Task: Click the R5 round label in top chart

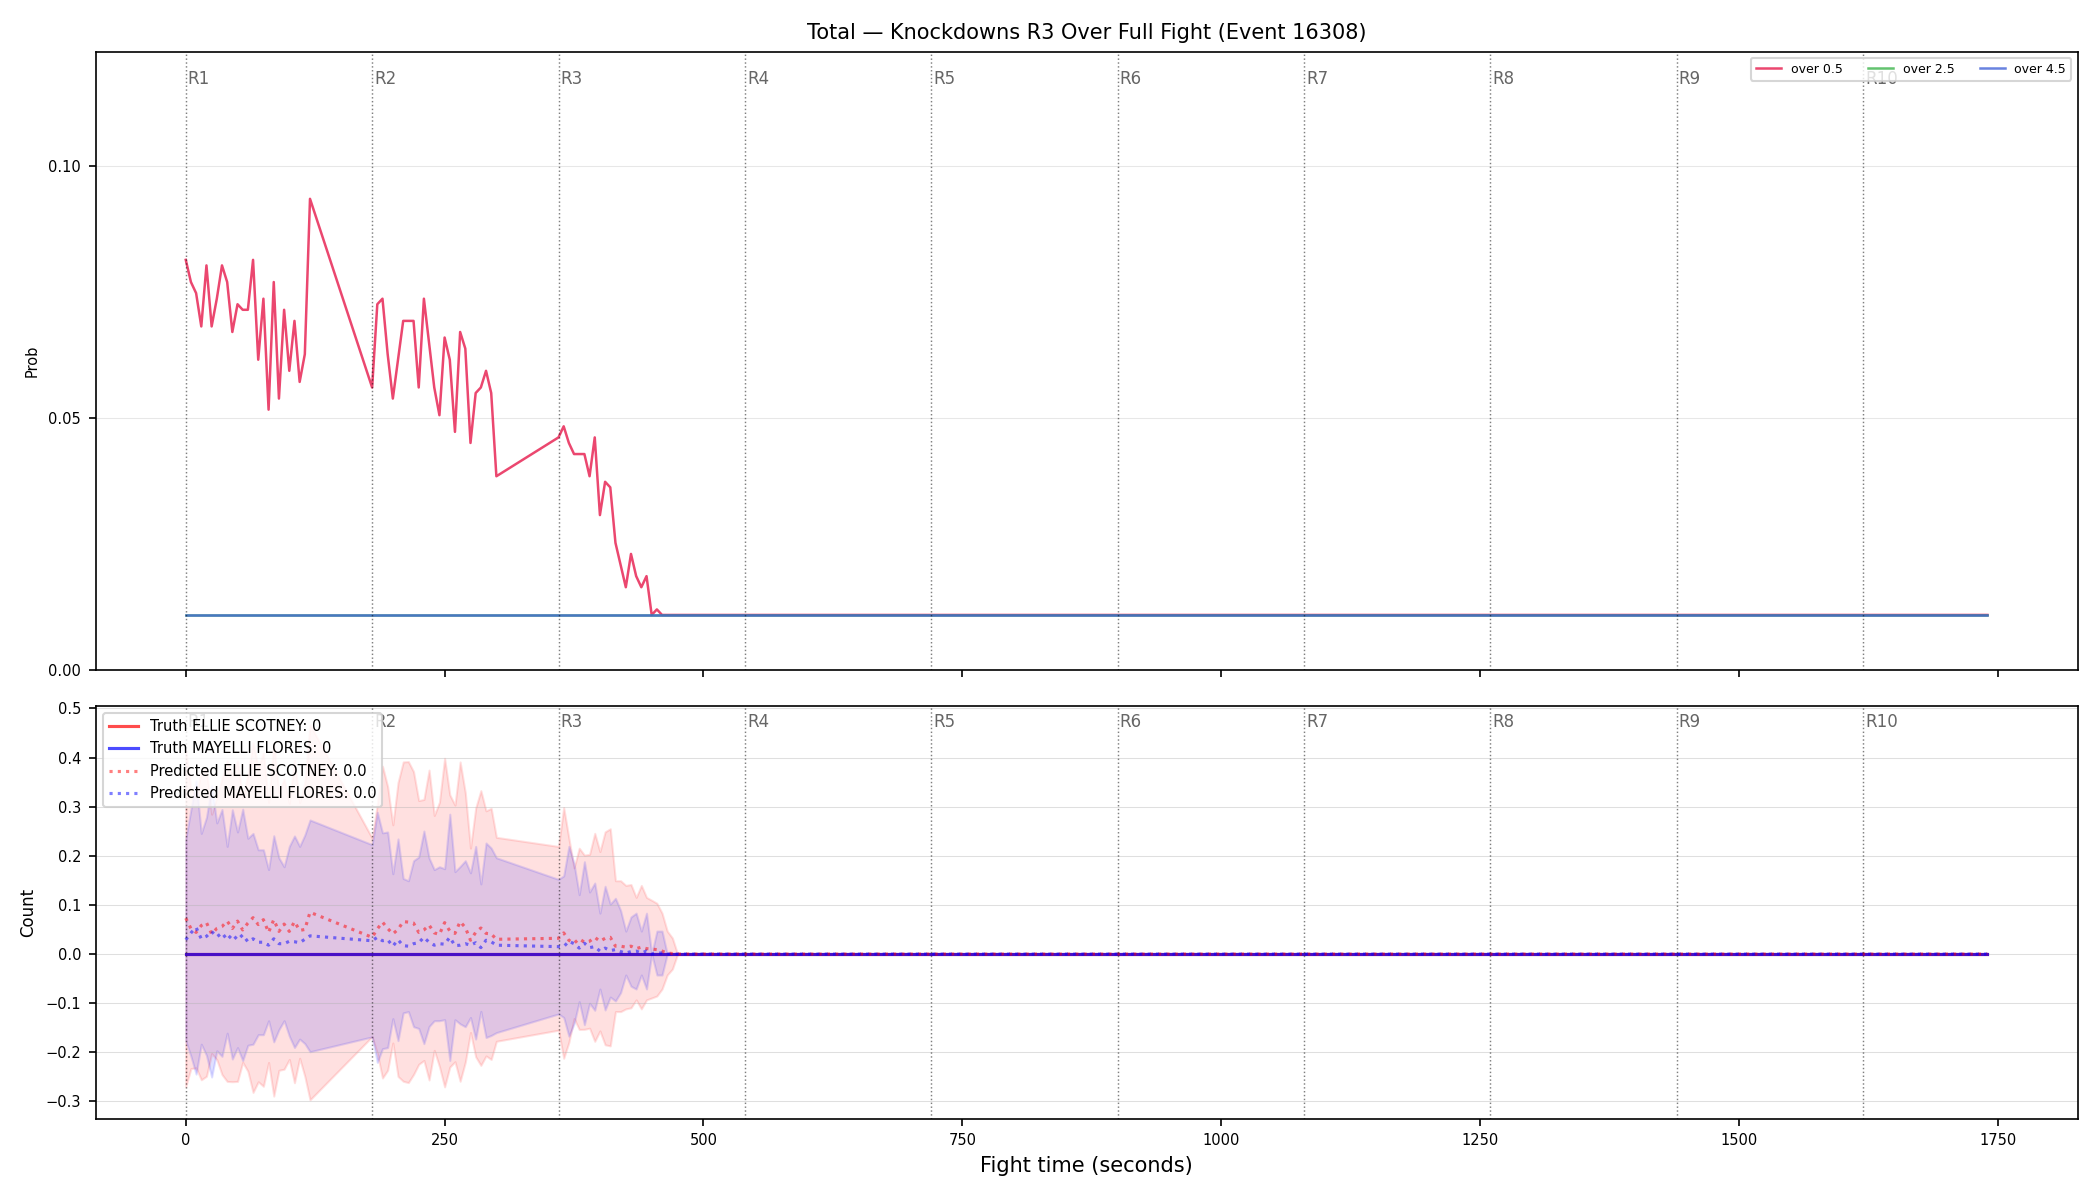Action: coord(944,78)
